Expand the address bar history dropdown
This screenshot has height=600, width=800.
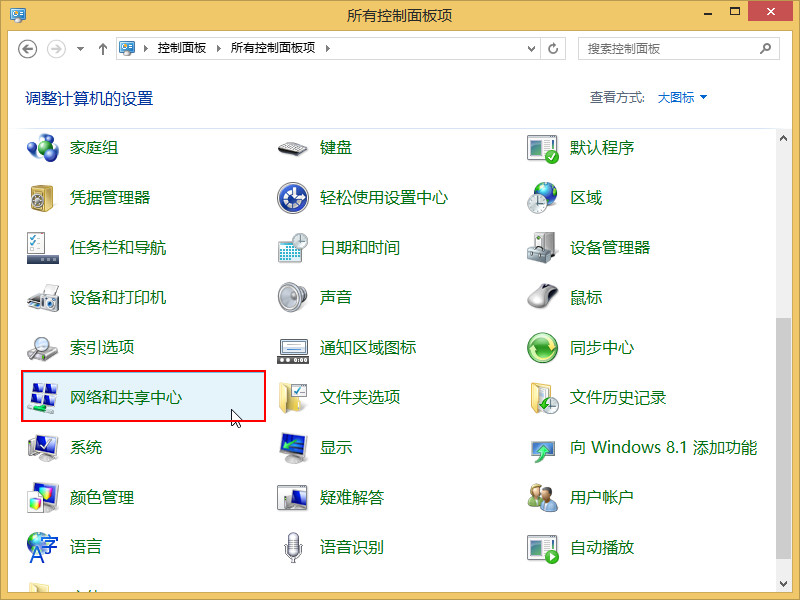tap(529, 48)
